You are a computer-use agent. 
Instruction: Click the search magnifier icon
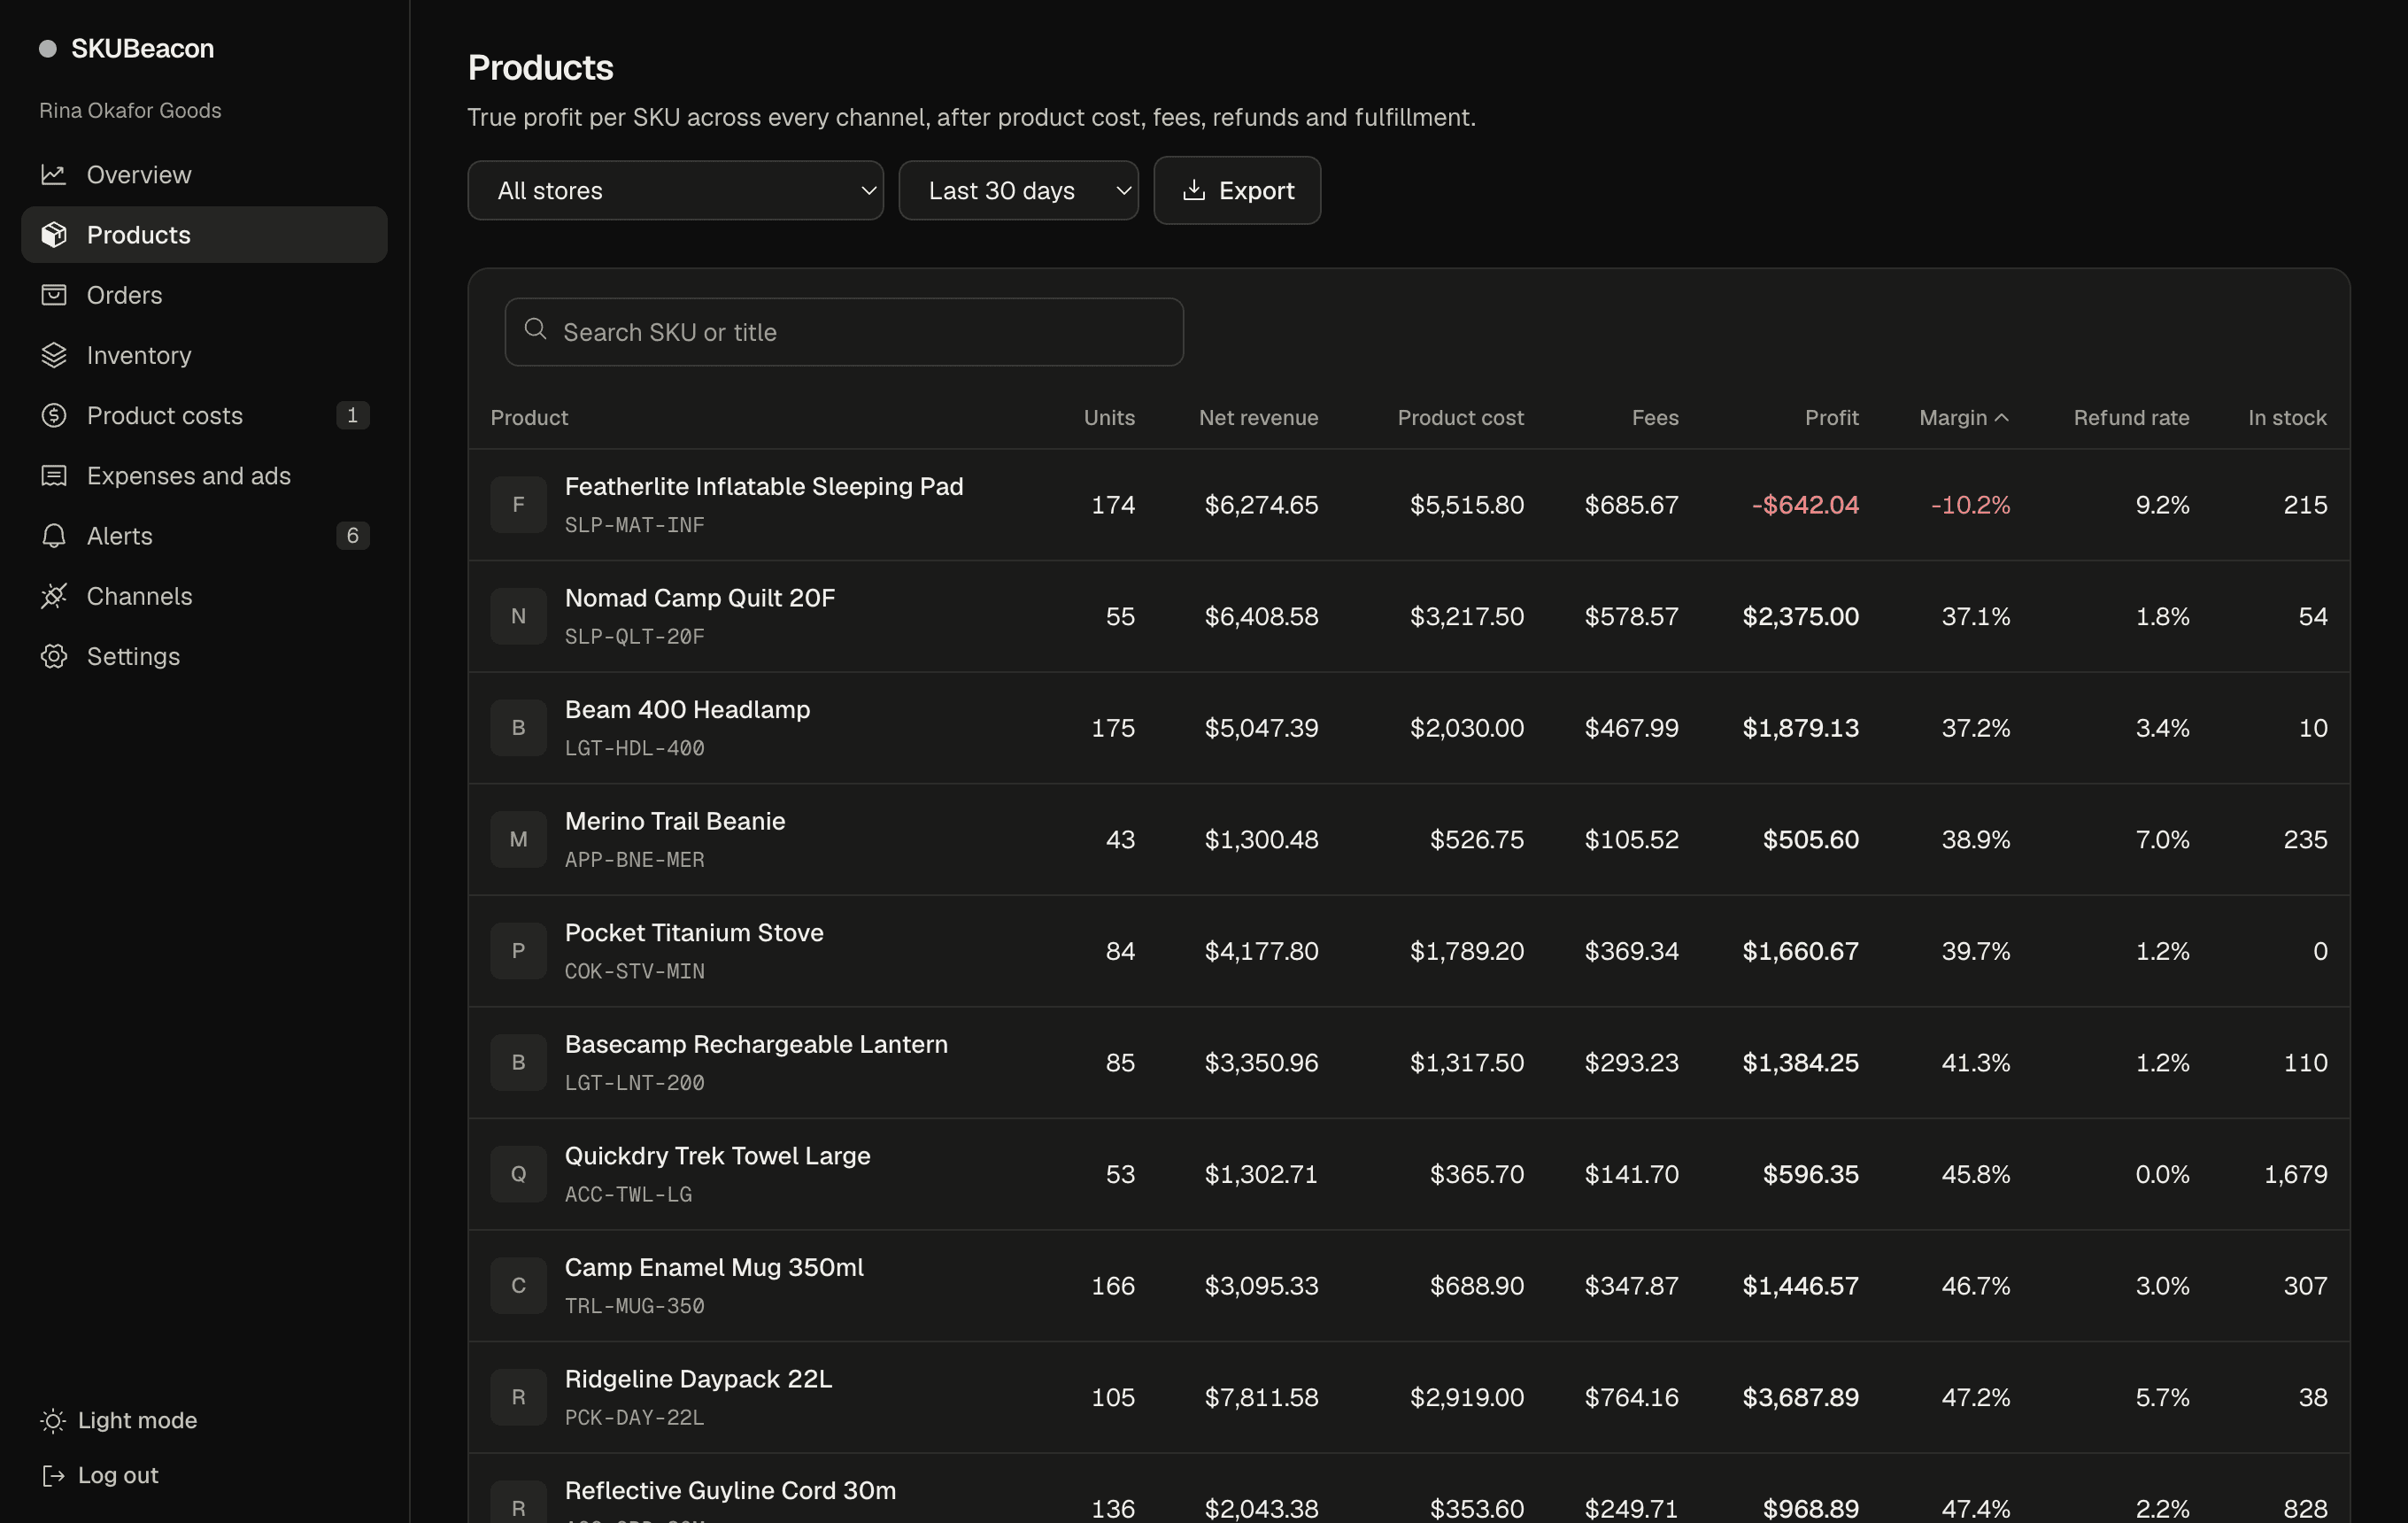coord(536,329)
